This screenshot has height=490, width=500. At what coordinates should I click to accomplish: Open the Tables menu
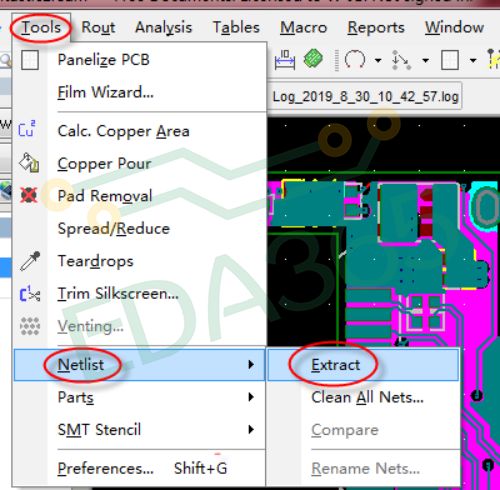[236, 27]
